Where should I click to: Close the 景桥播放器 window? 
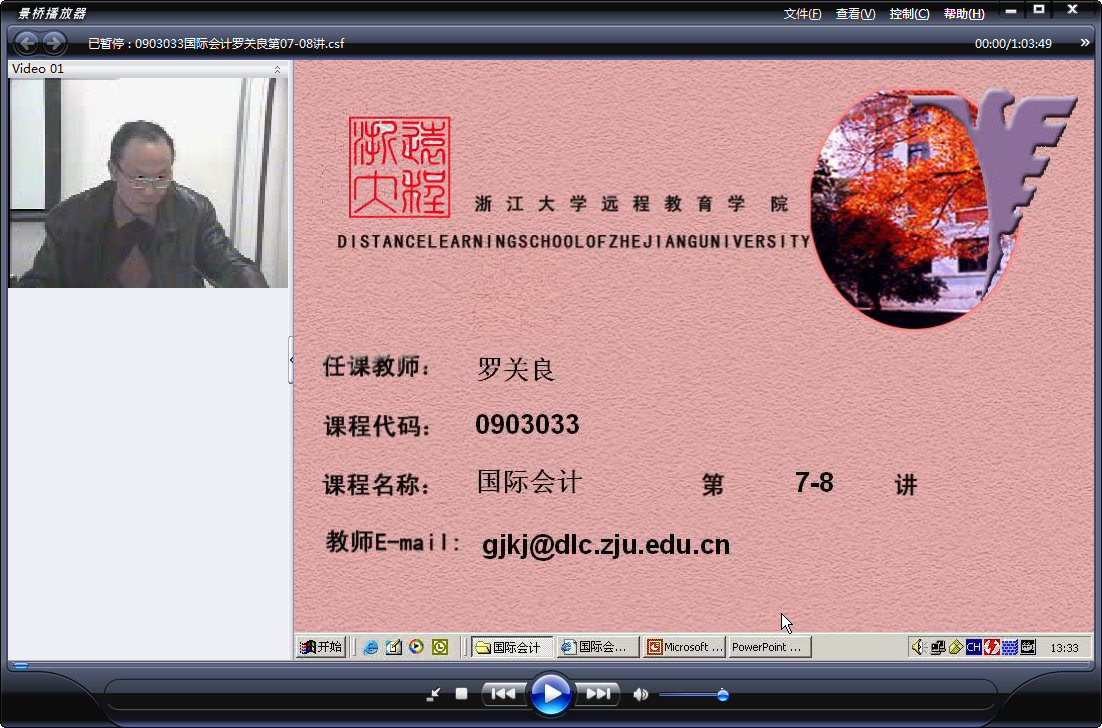[1072, 10]
